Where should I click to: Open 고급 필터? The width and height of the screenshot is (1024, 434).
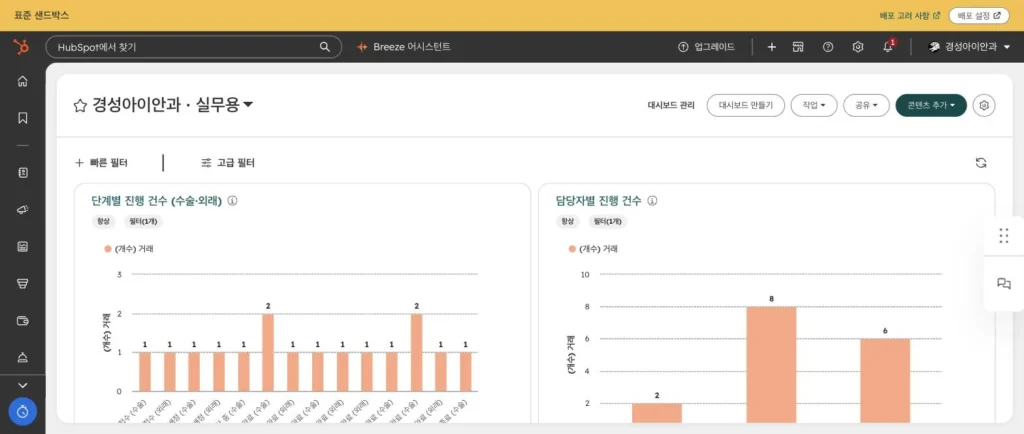tap(228, 163)
